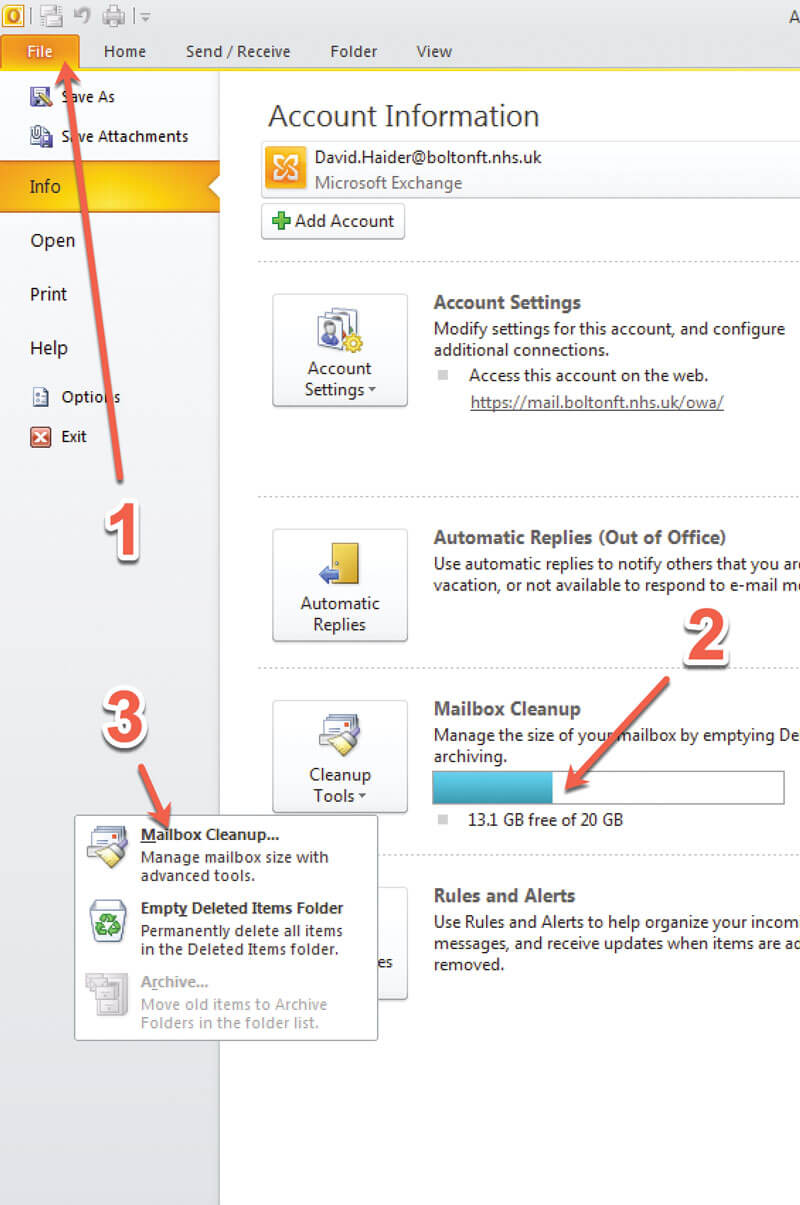The width and height of the screenshot is (800, 1205).
Task: Open the Outlook Web Access mail link
Action: point(596,402)
